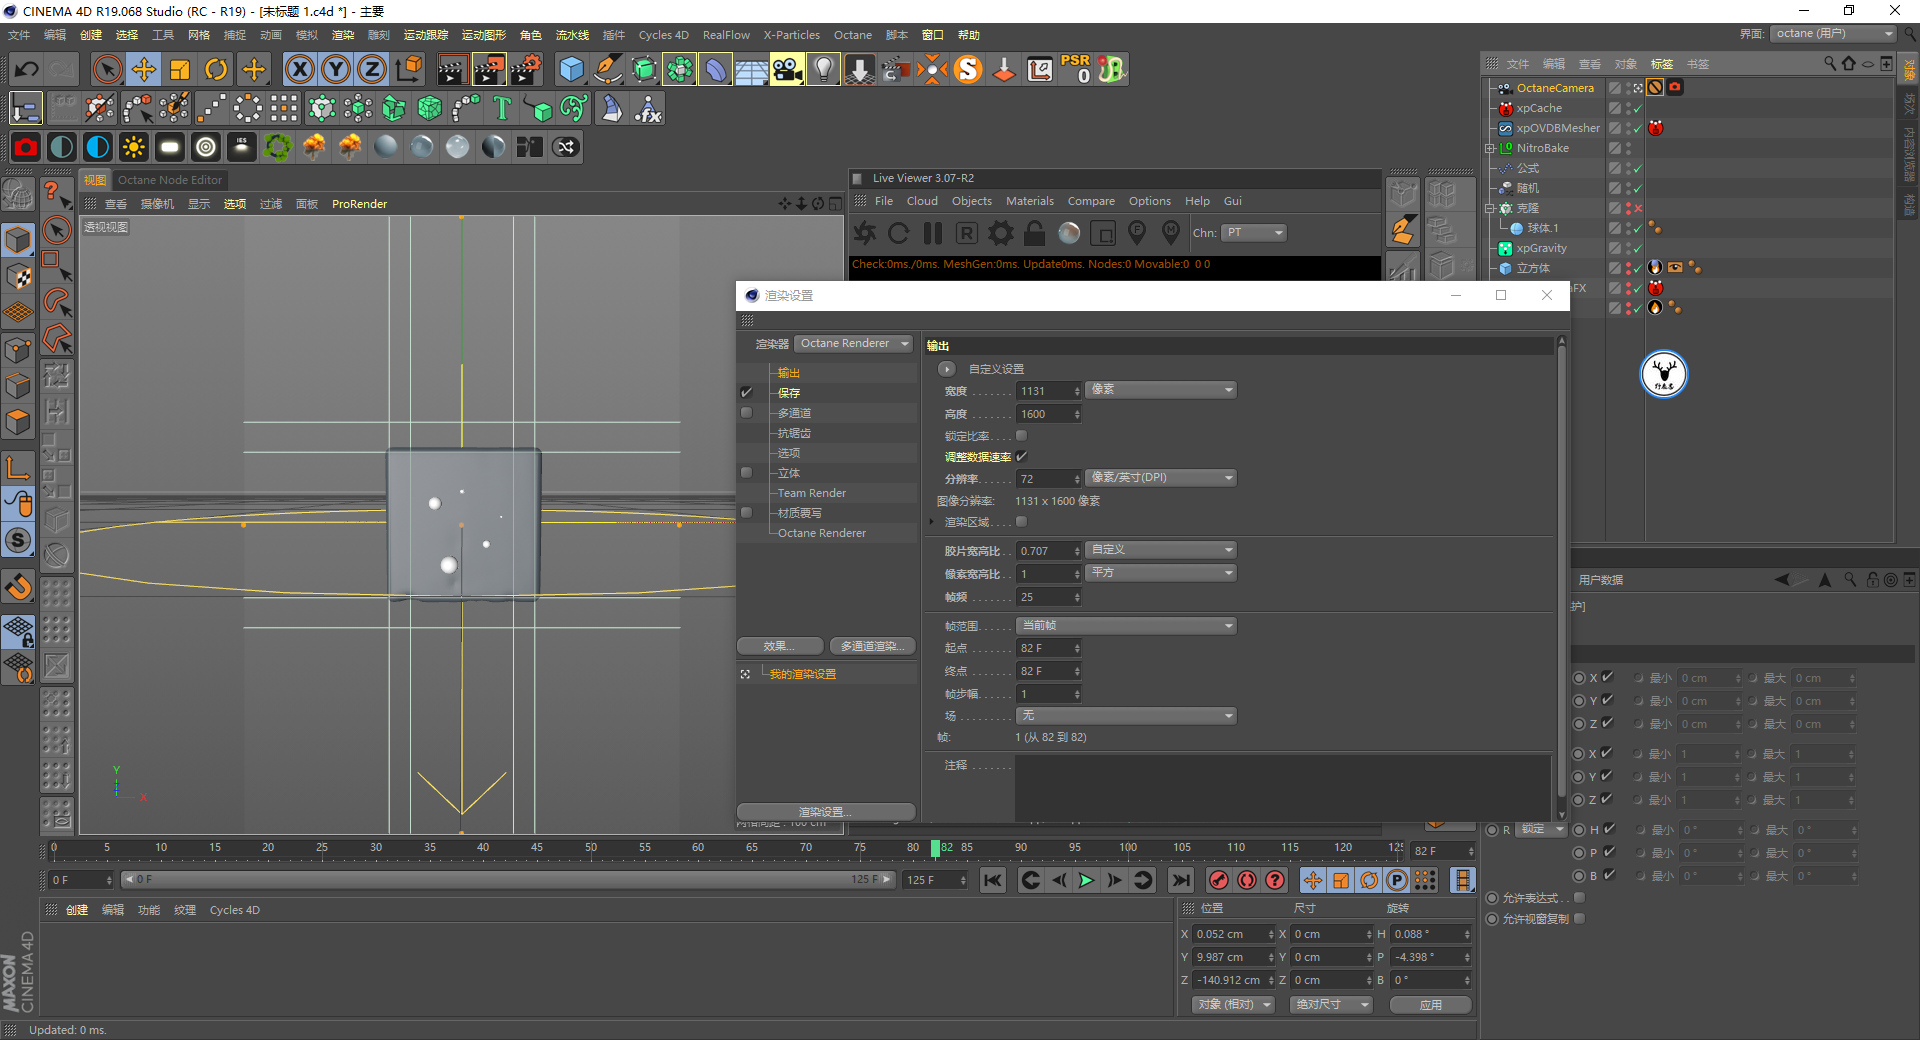Select the spline Pen tool

coord(608,69)
